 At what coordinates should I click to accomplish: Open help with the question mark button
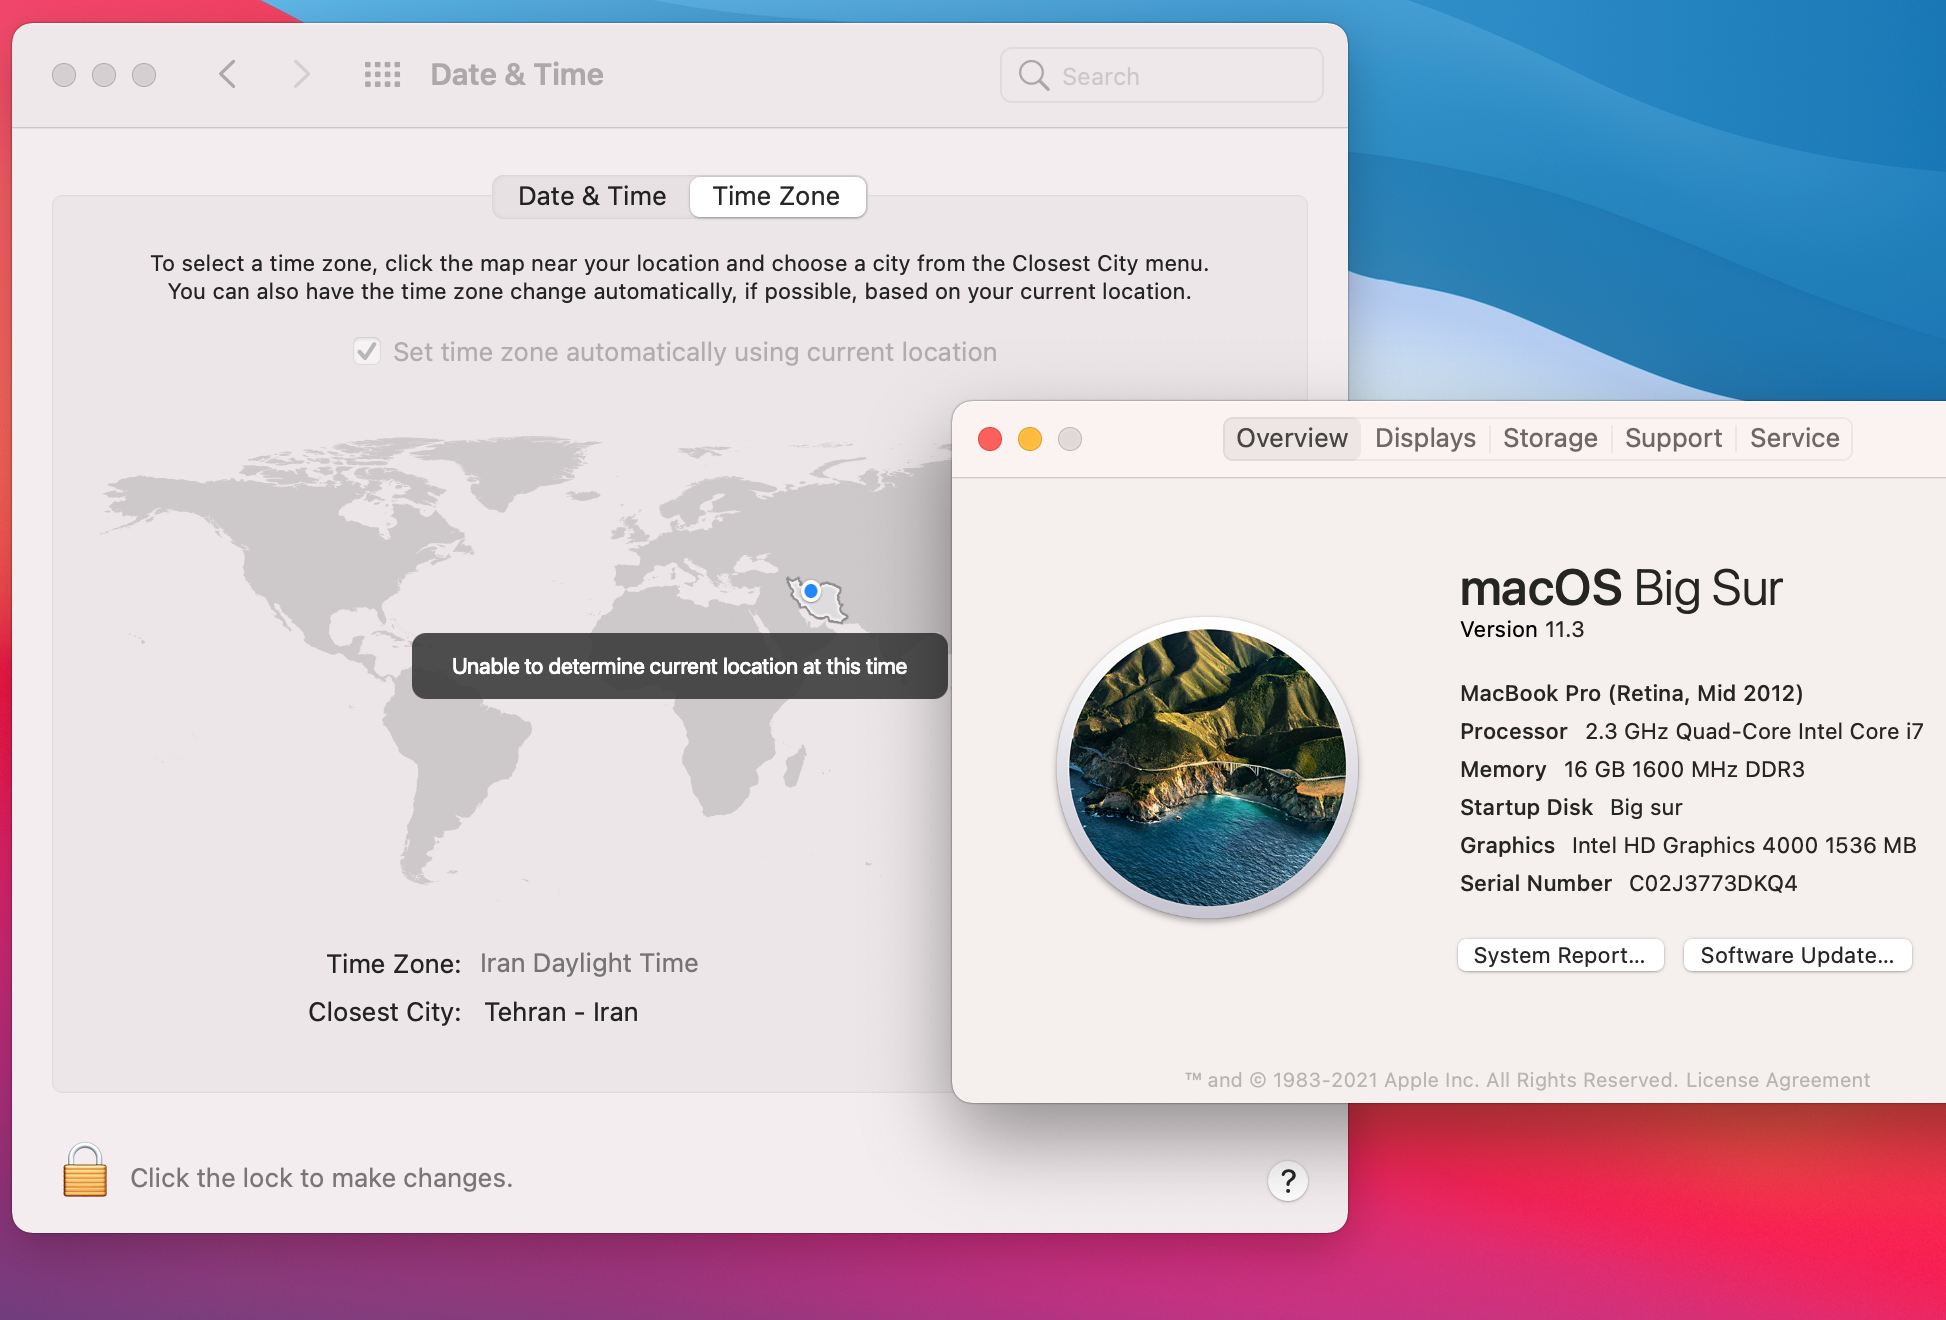[x=1287, y=1181]
